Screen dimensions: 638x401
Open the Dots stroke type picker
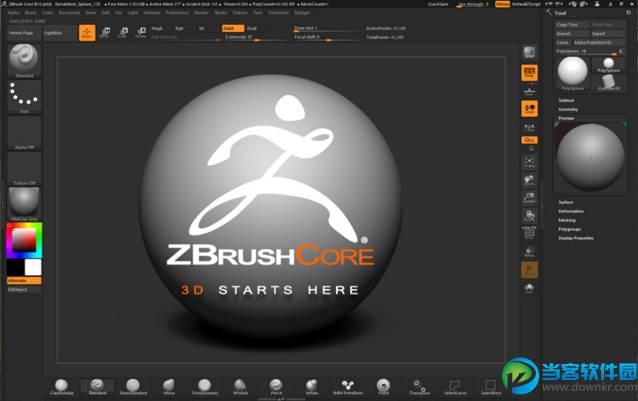(24, 97)
